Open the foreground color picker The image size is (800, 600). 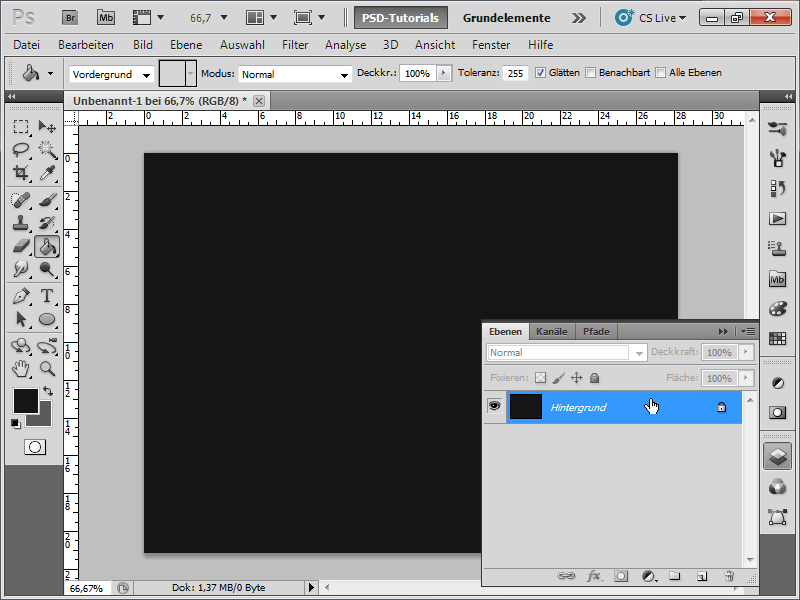coord(26,401)
